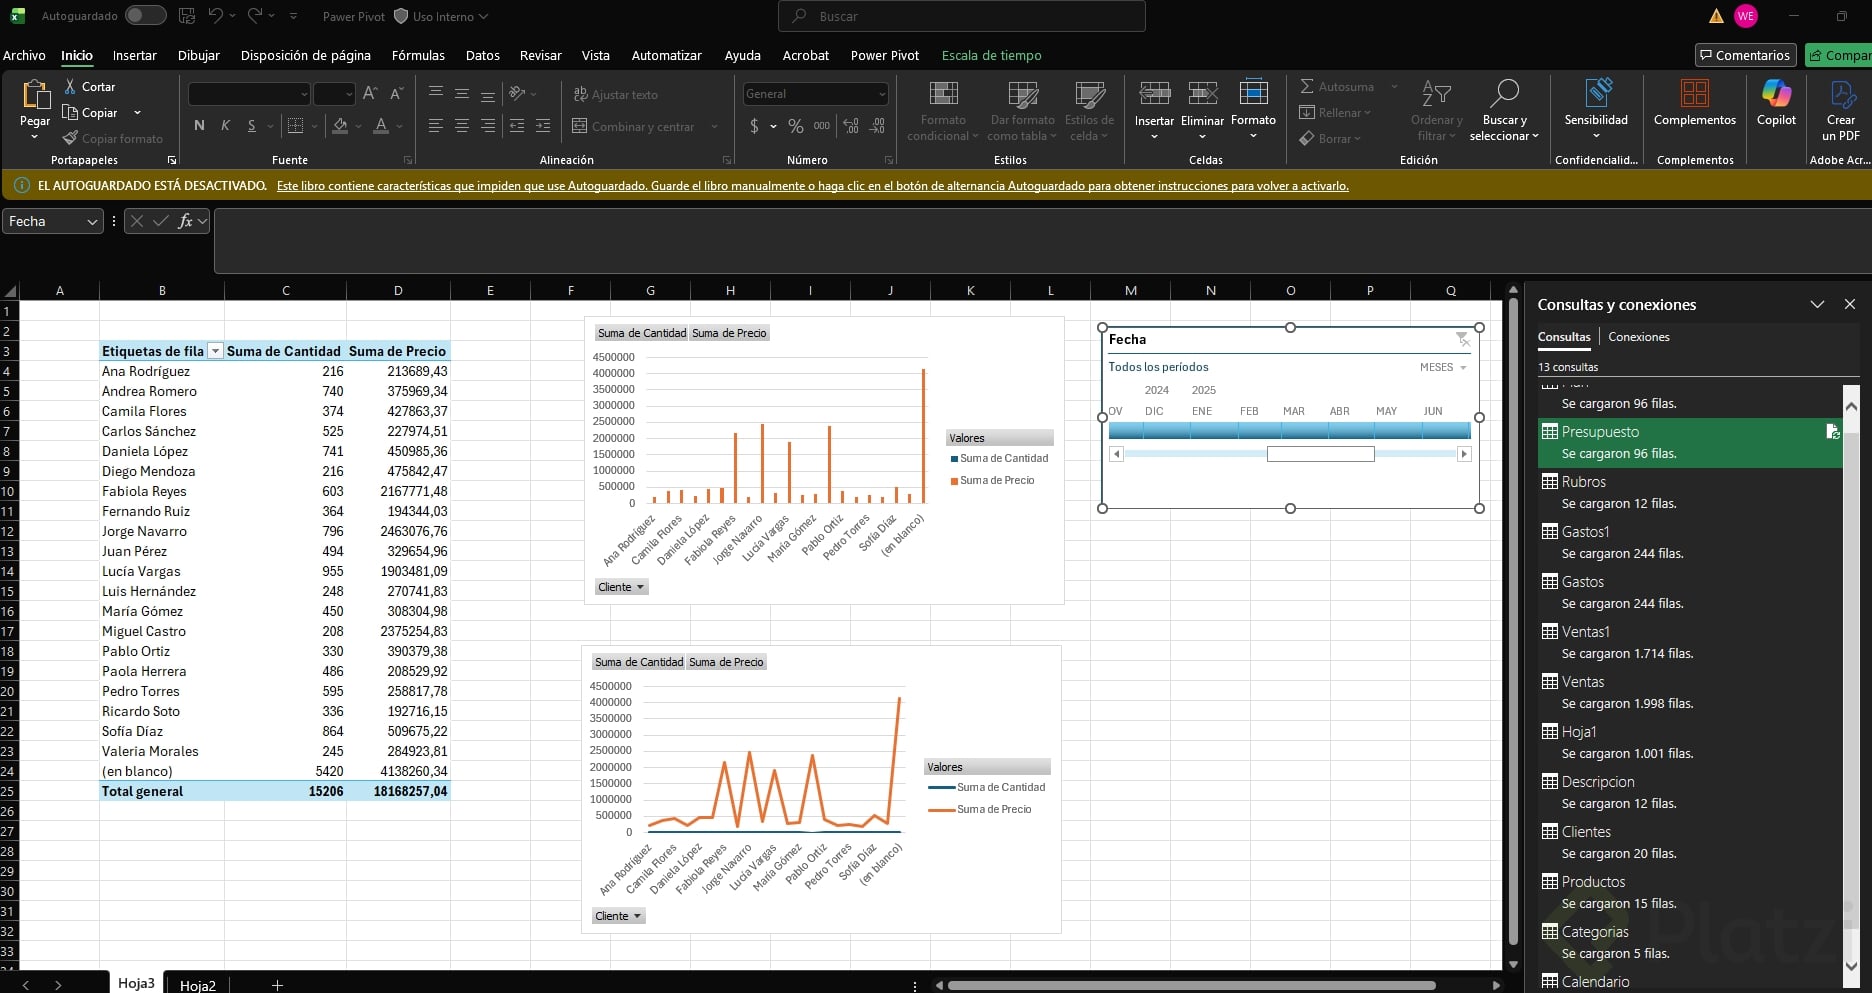Viewport: 1872px width, 993px height.
Task: Switch to the Conexiones tab
Action: (x=1638, y=337)
